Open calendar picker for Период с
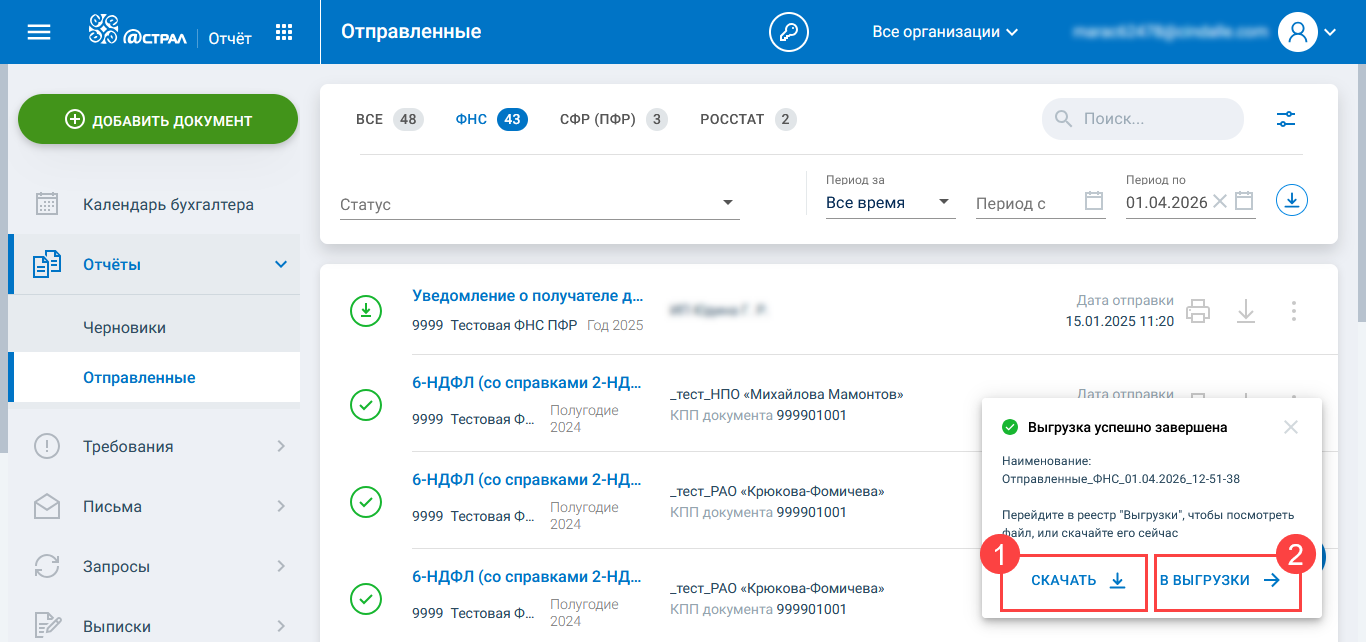The image size is (1366, 642). pos(1094,202)
